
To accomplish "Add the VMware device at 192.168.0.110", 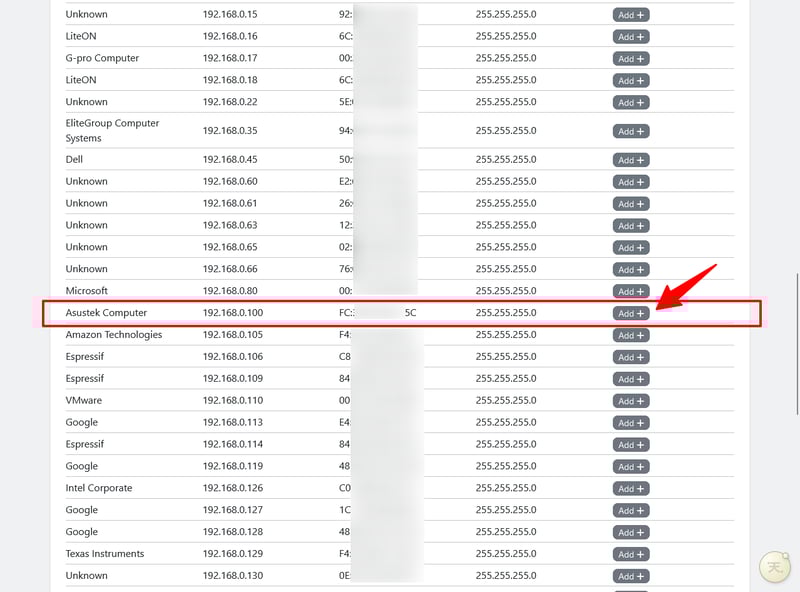I will tap(631, 401).
